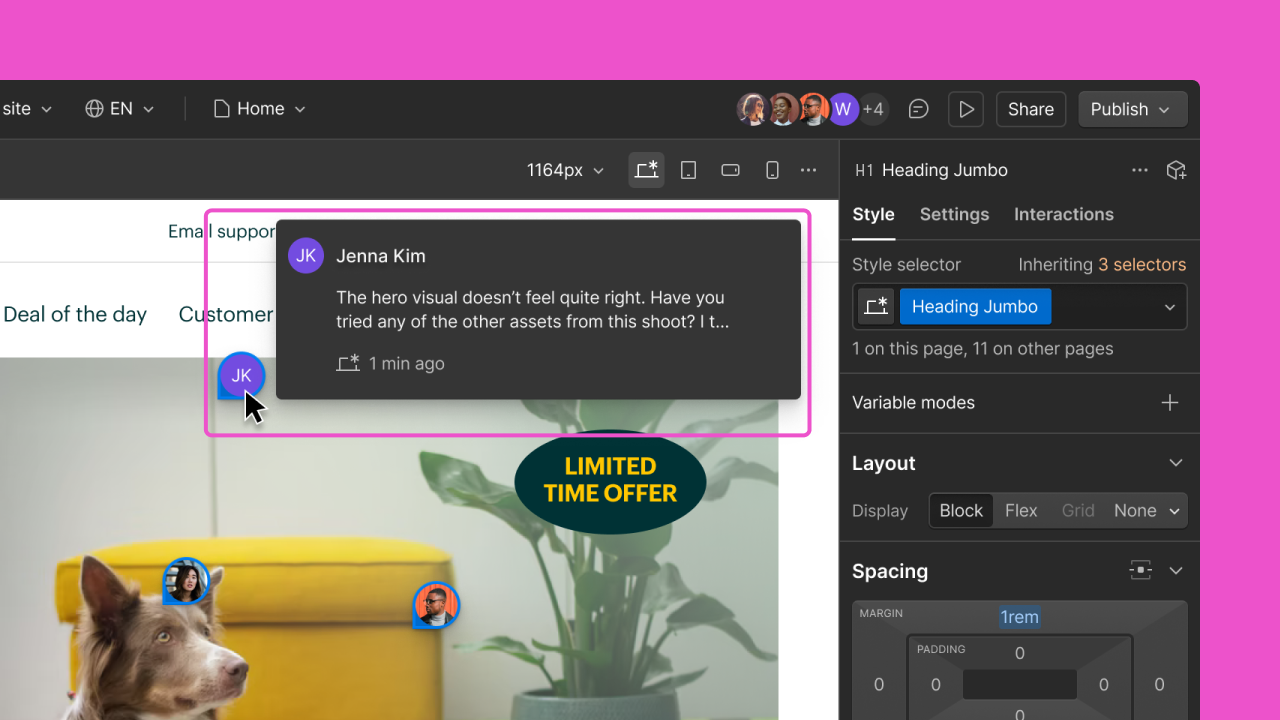Set display to Block
1280x720 pixels.
960,510
